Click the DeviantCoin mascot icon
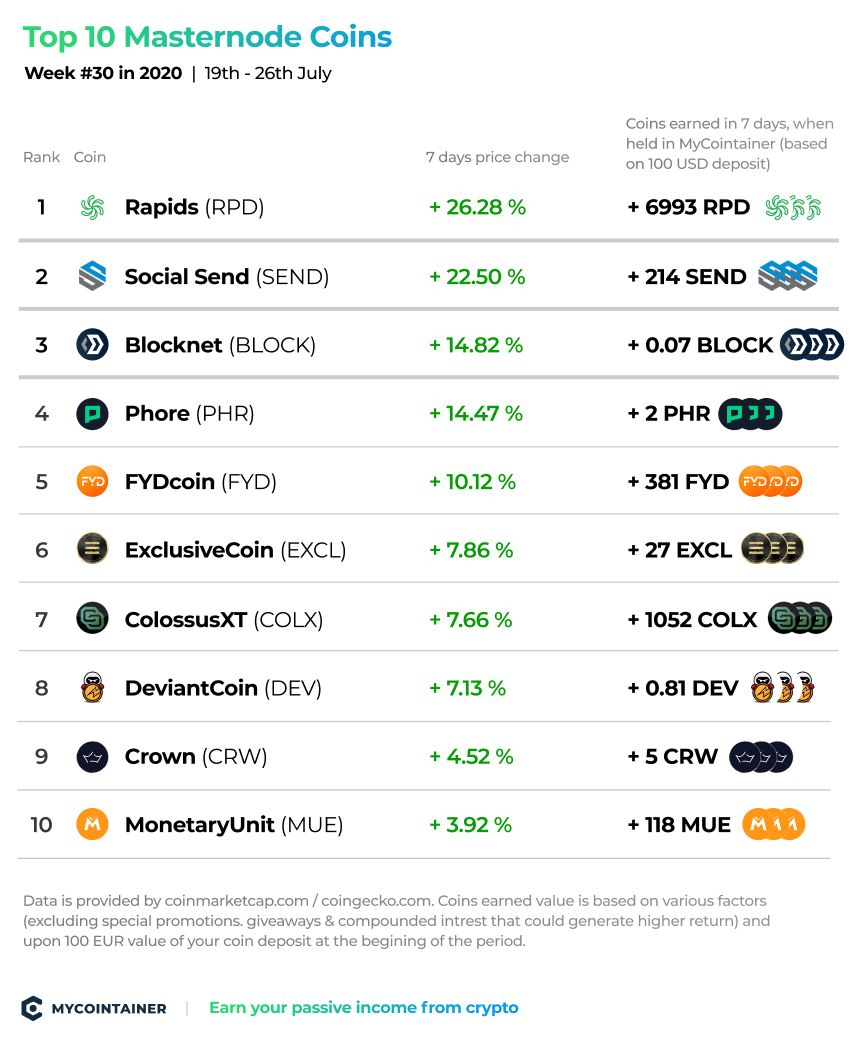This screenshot has height=1056, width=858. [92, 688]
